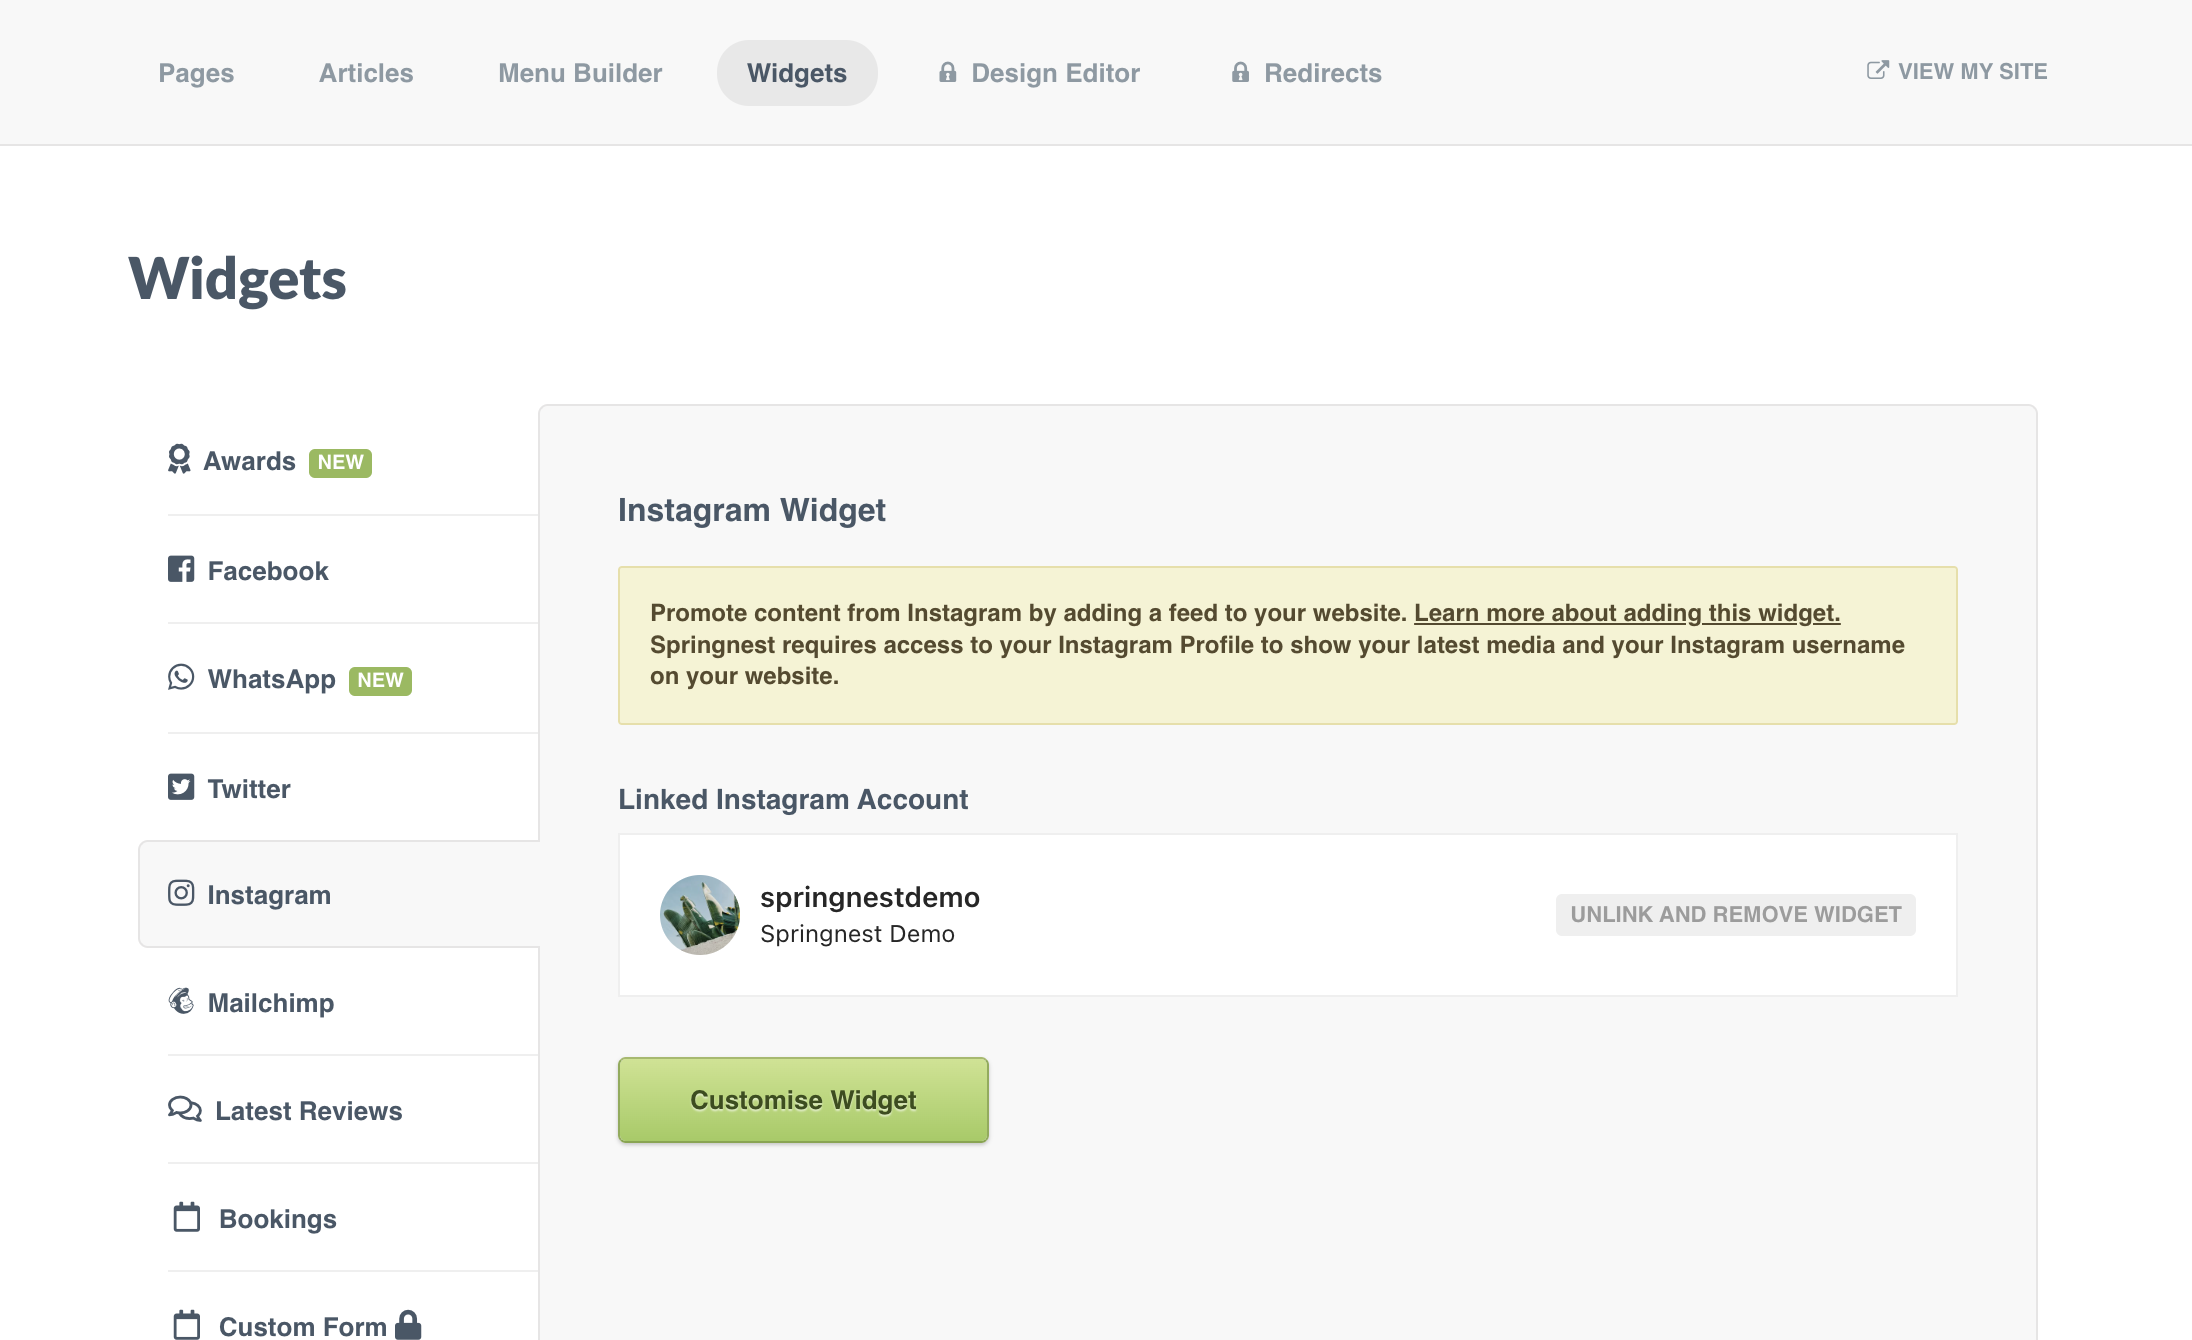Image resolution: width=2192 pixels, height=1340 pixels.
Task: Click the Facebook logo icon
Action: point(181,569)
